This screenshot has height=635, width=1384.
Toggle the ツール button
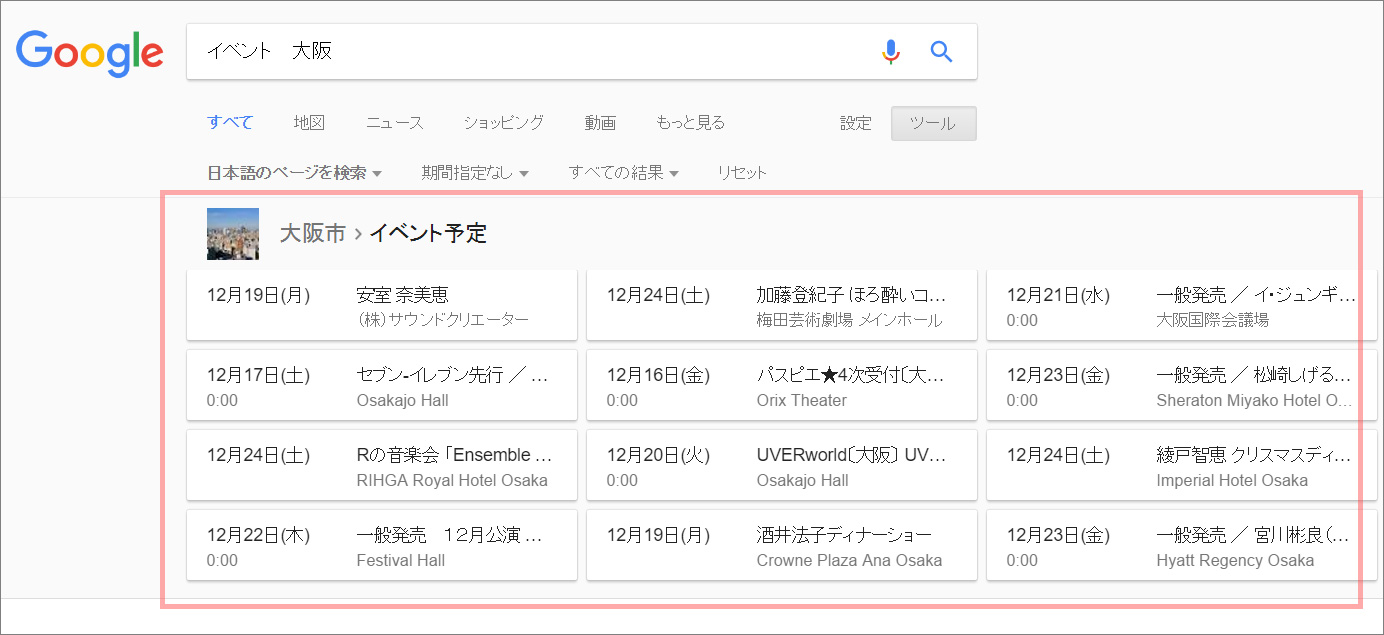(933, 124)
